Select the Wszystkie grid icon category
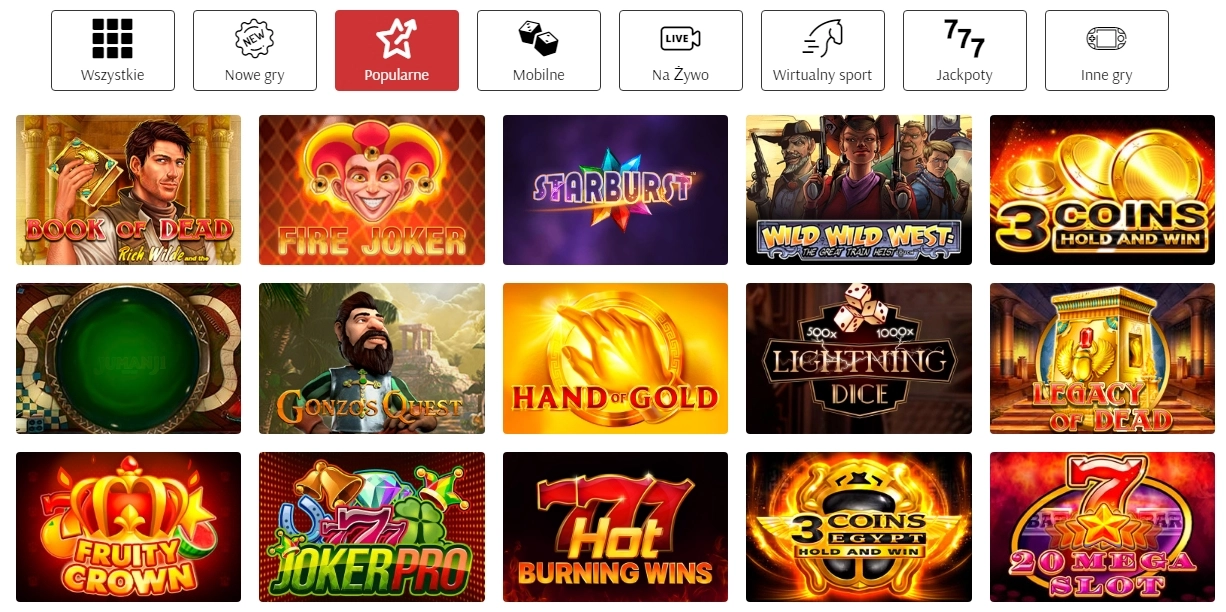Screen dimensions: 1226x612 pyautogui.click(x=112, y=50)
